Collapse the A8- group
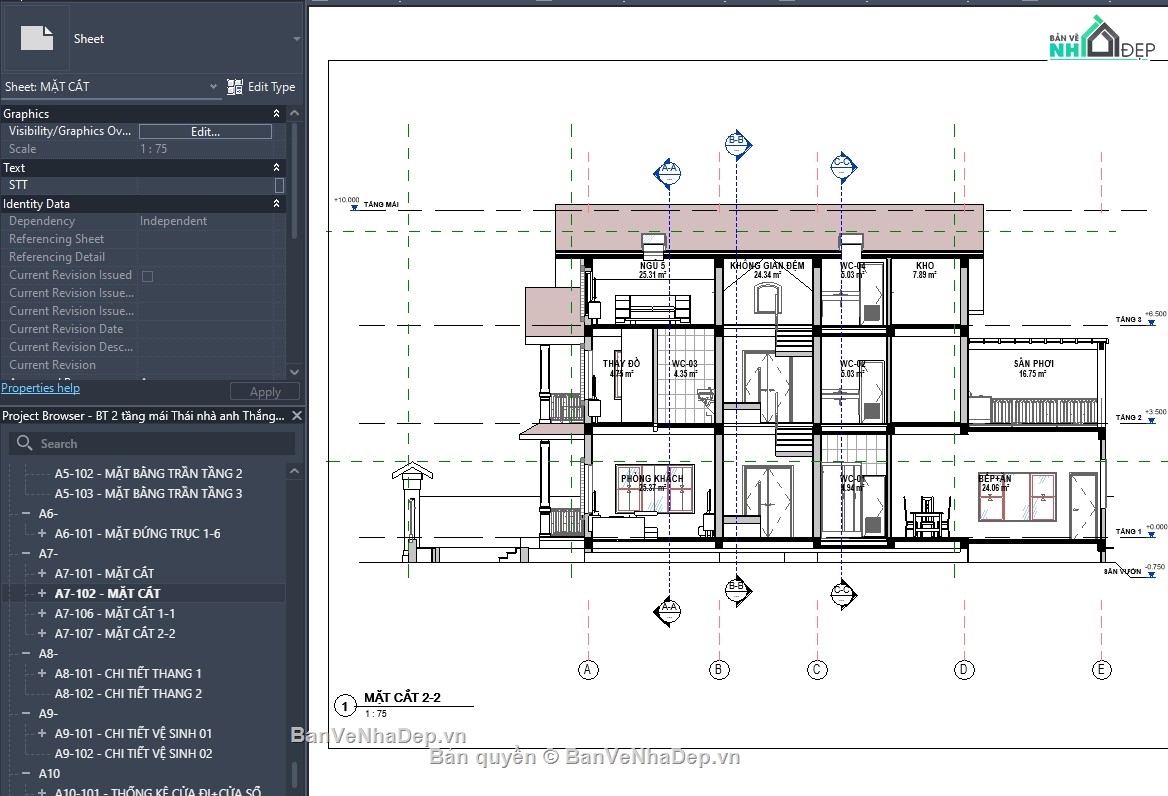 point(26,653)
